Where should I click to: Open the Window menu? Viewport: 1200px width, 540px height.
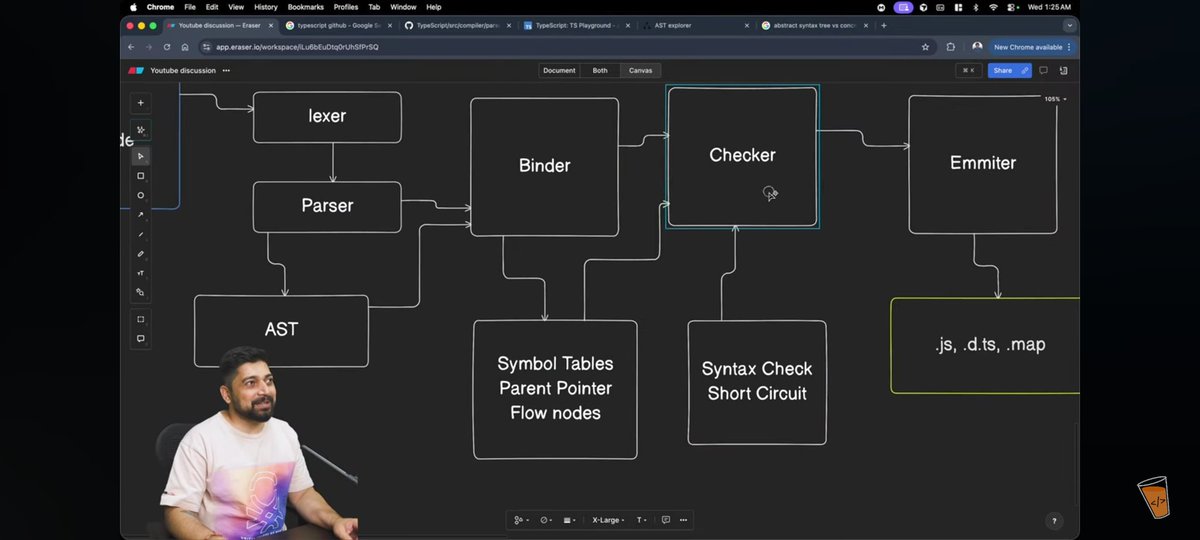pyautogui.click(x=403, y=7)
